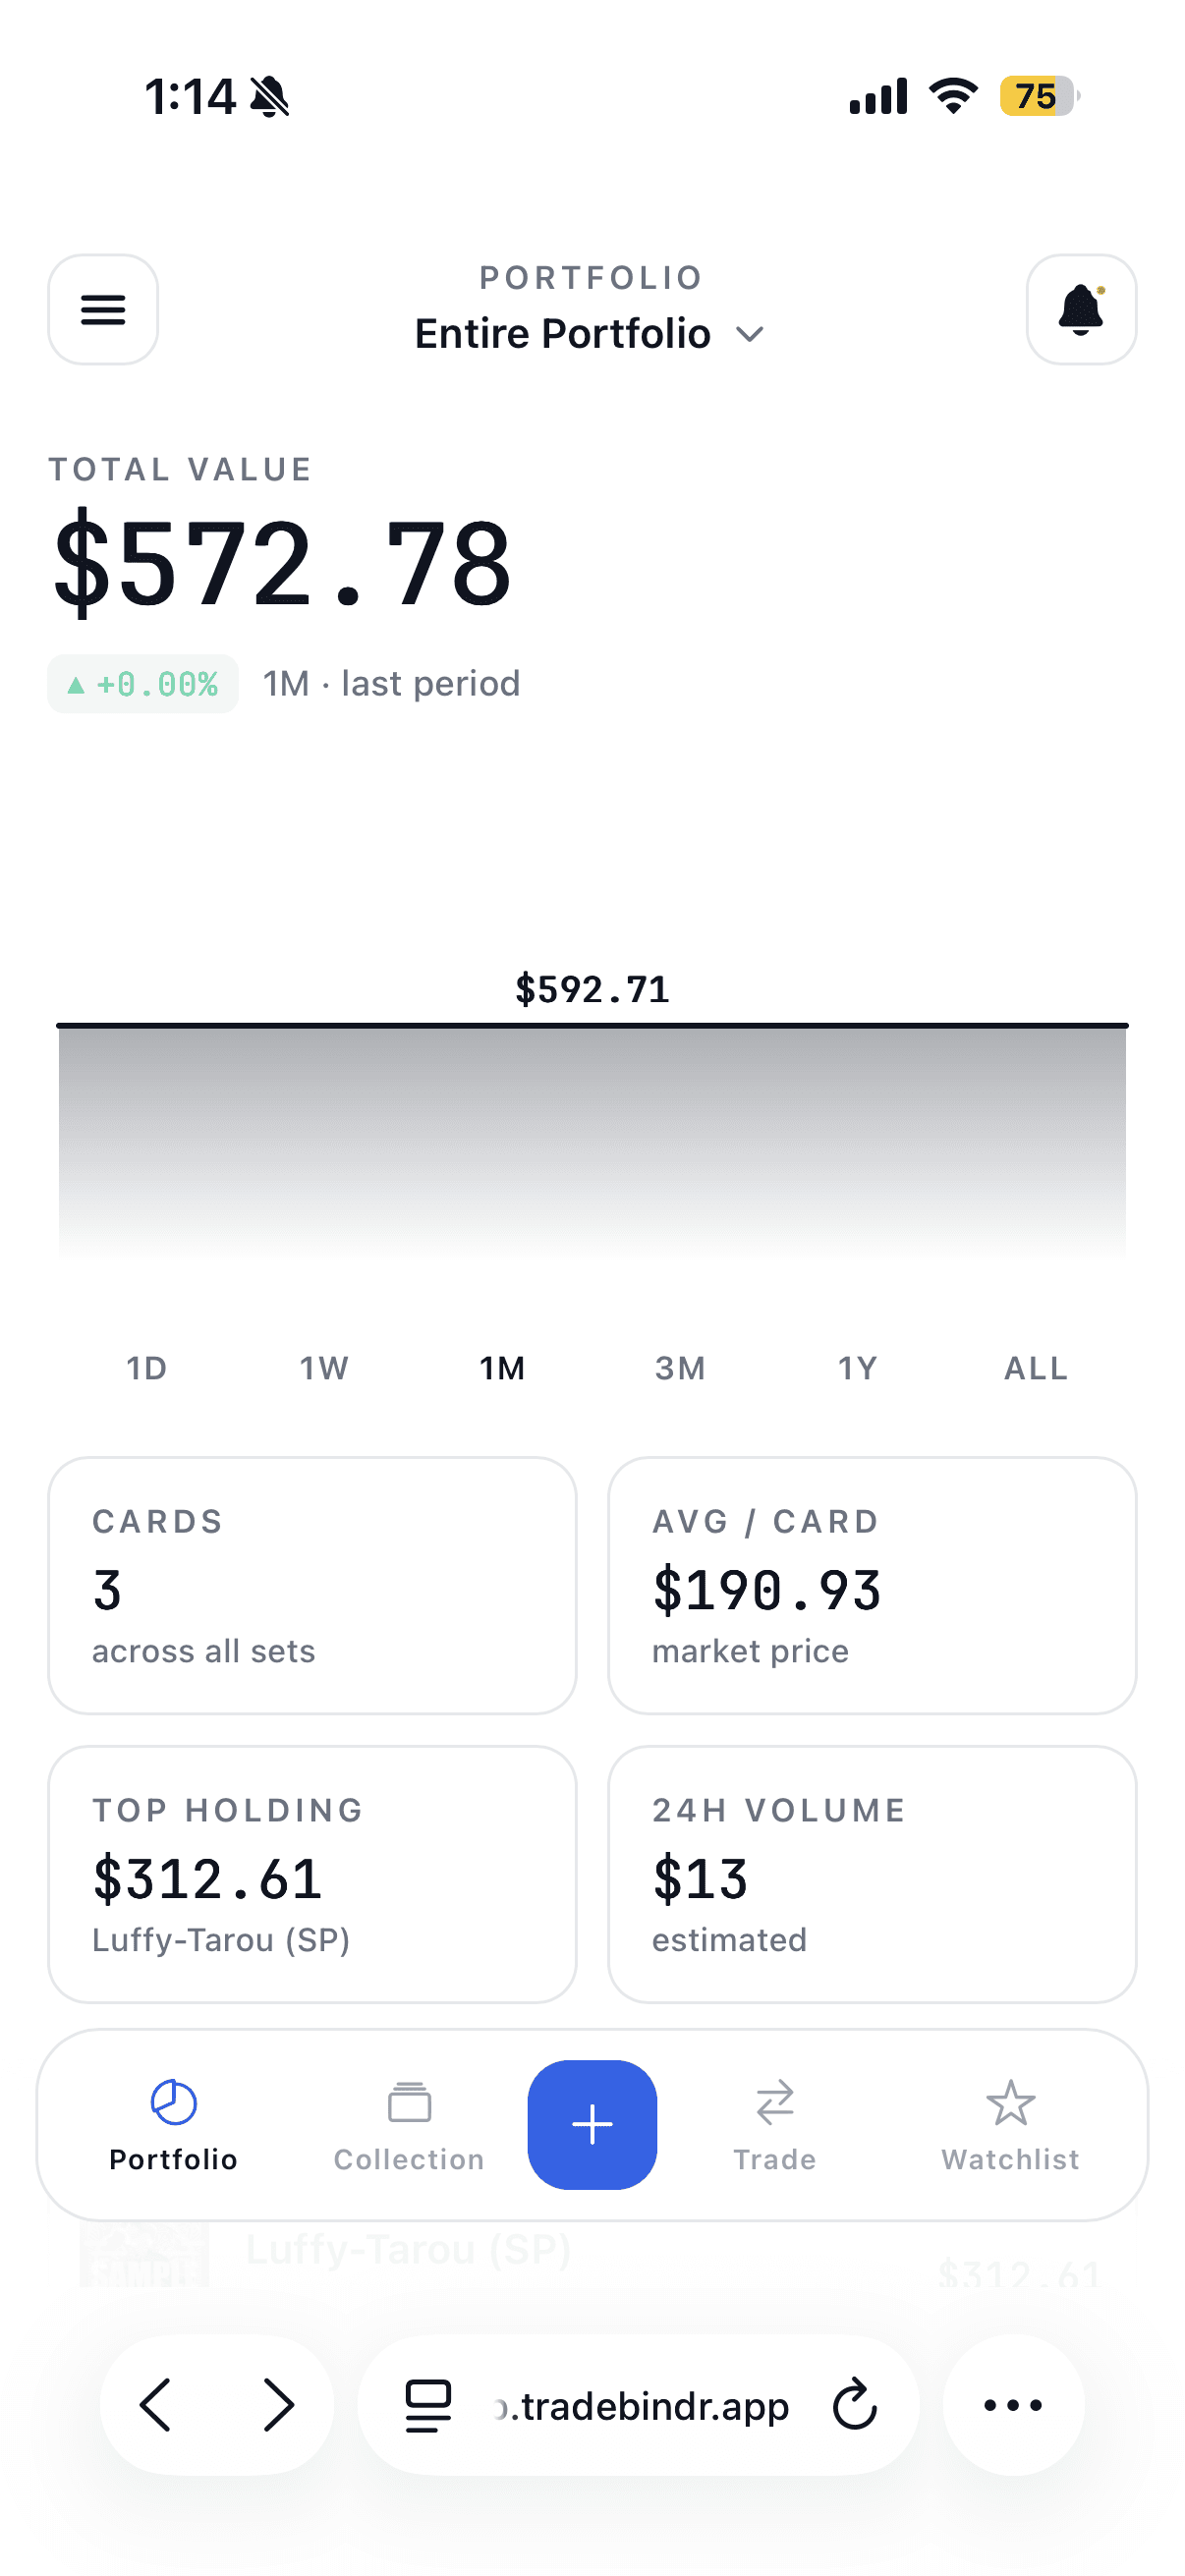Open browser tabs overview icon
Image resolution: width=1185 pixels, height=2576 pixels.
pyautogui.click(x=428, y=2405)
